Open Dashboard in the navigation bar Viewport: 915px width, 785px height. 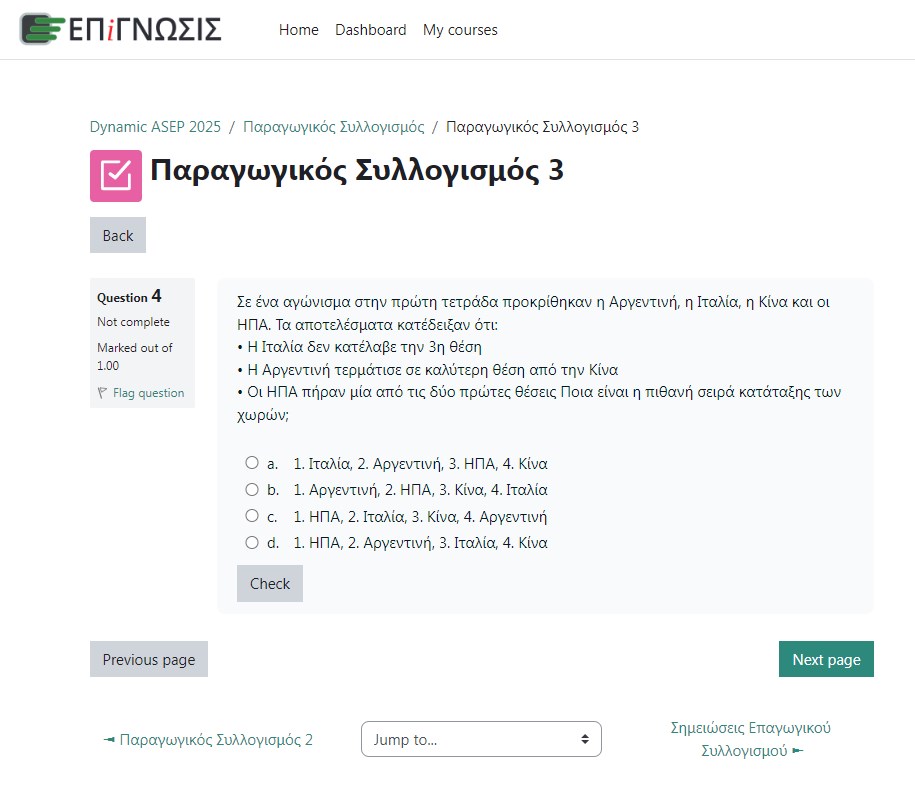pos(371,30)
